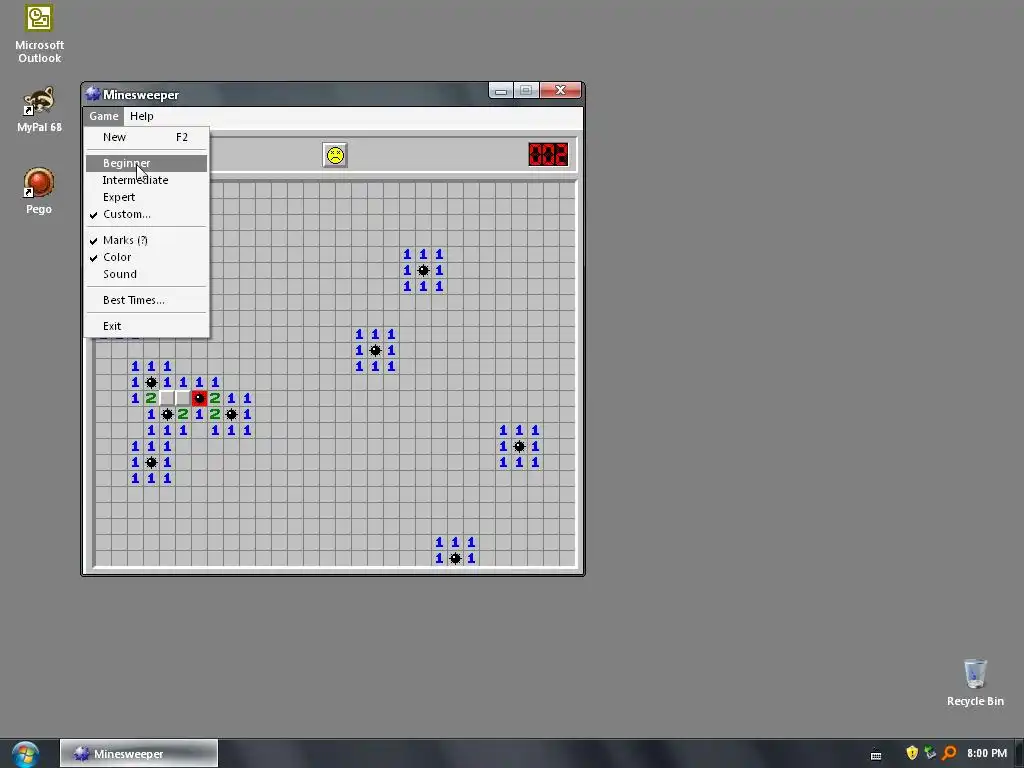
Task: Click the red 002 timer display
Action: point(548,155)
